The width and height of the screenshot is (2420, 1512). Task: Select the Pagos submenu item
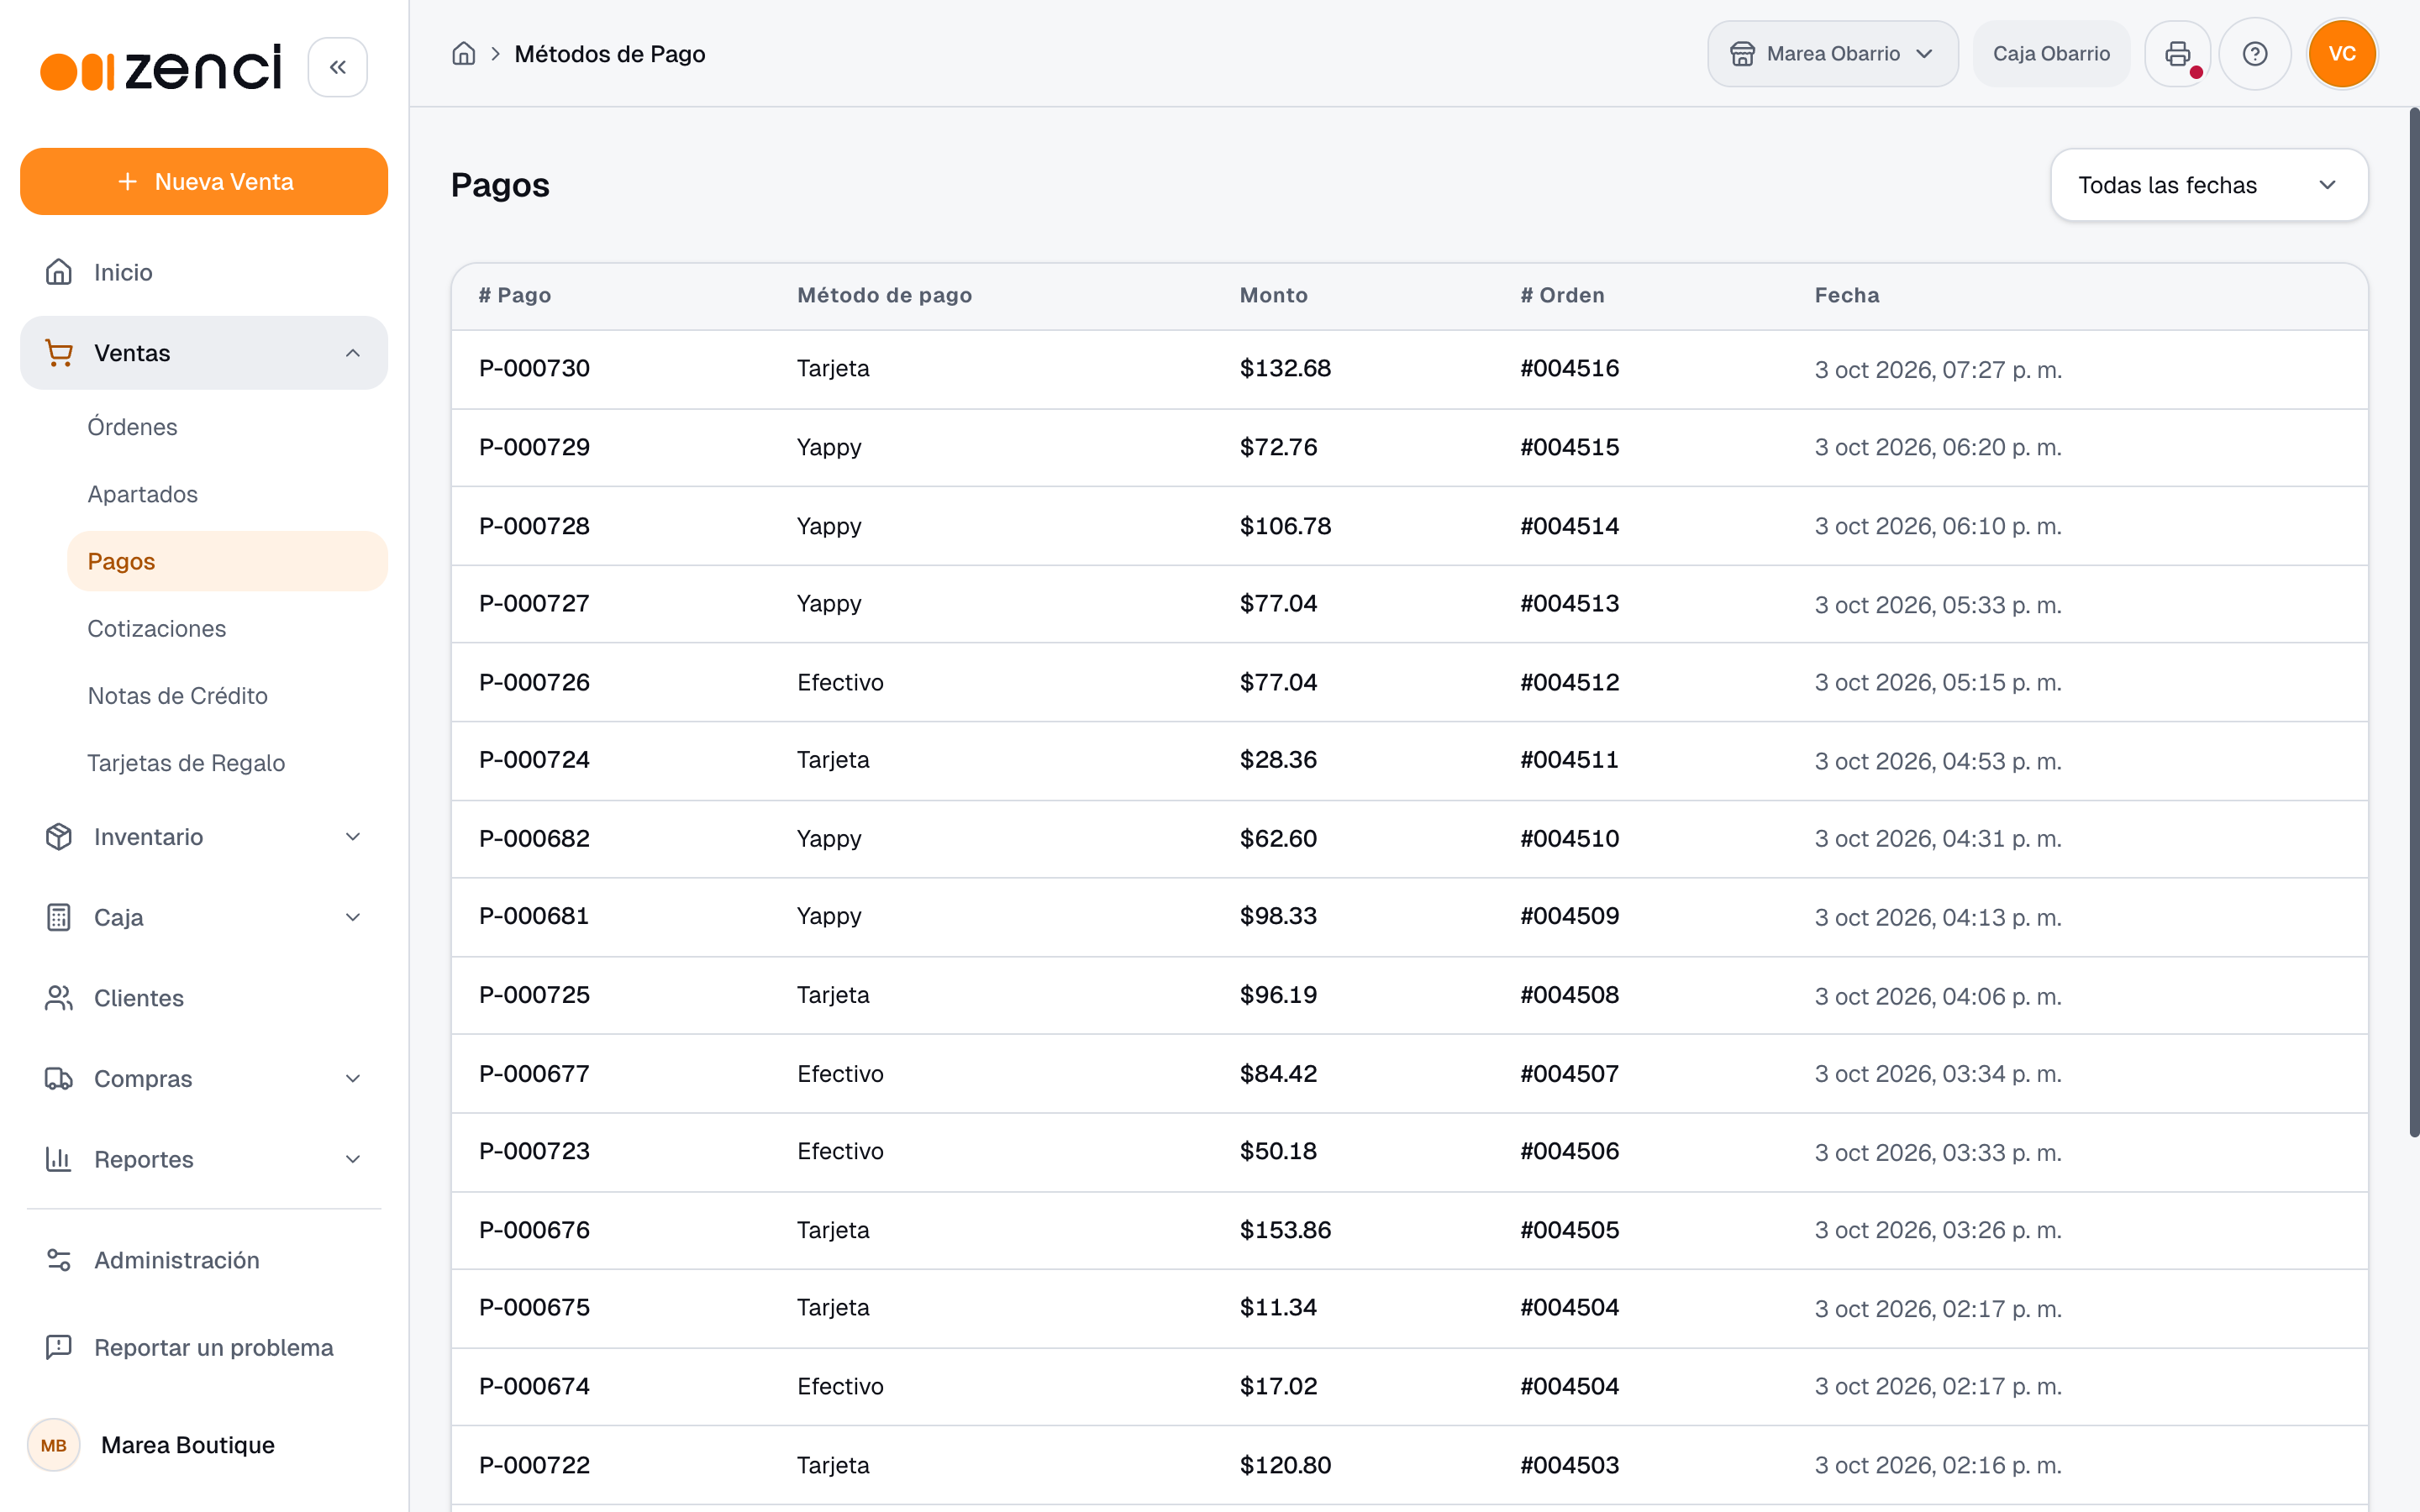click(227, 561)
